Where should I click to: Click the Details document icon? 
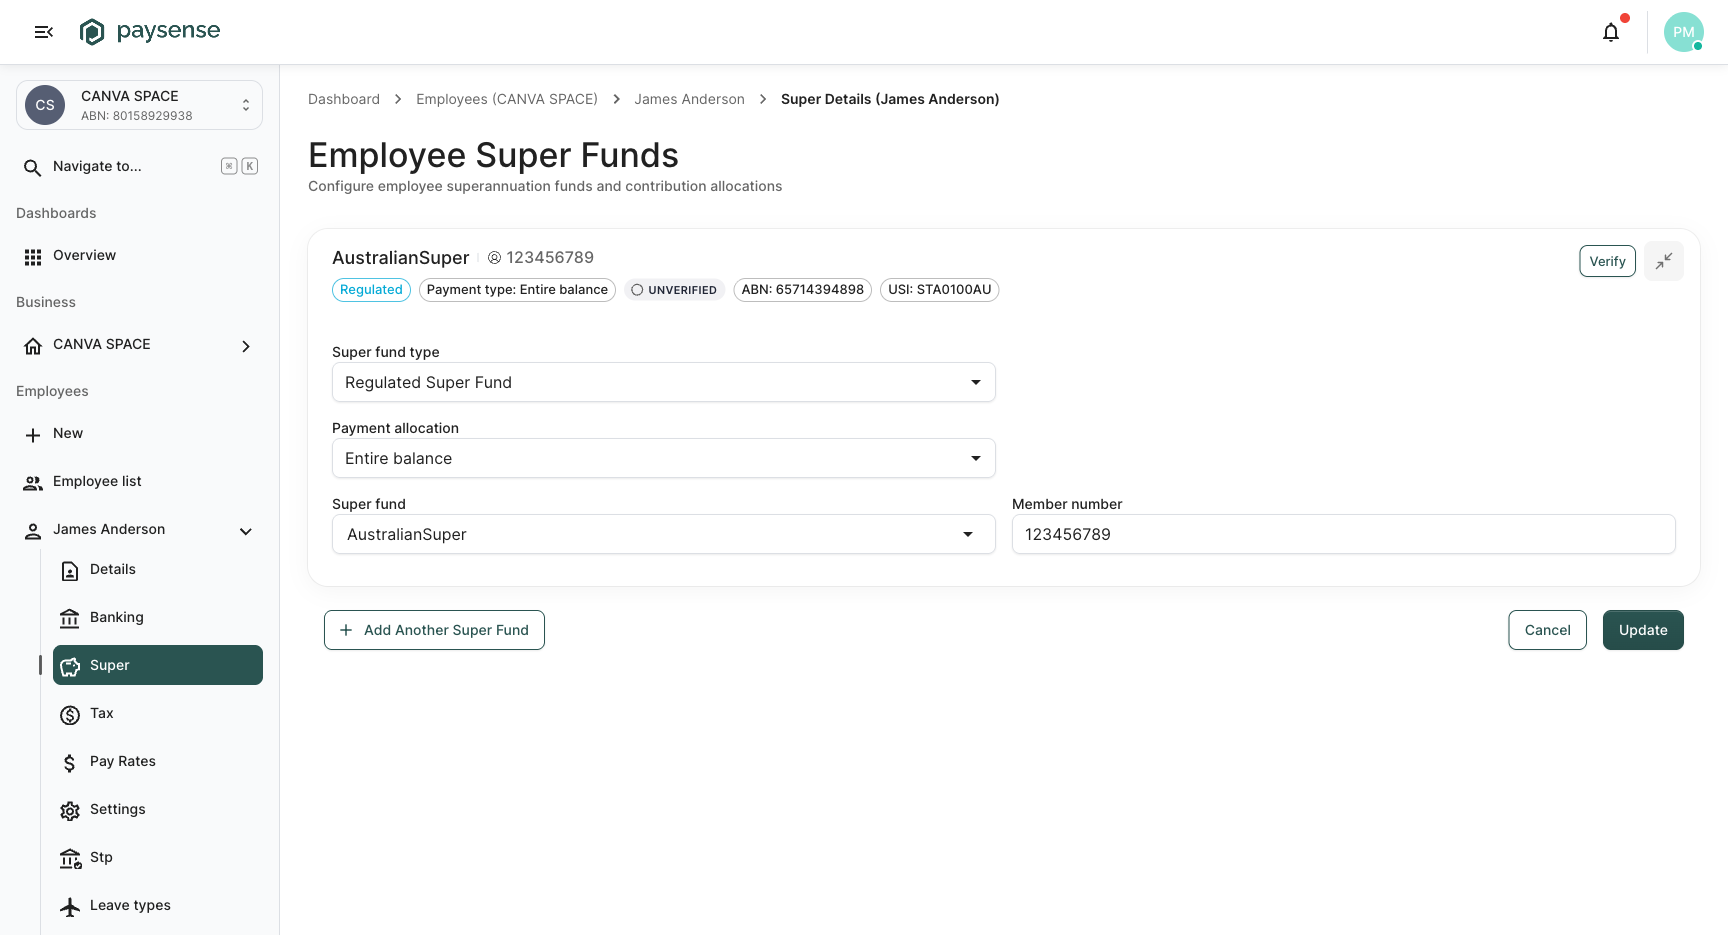tap(70, 571)
